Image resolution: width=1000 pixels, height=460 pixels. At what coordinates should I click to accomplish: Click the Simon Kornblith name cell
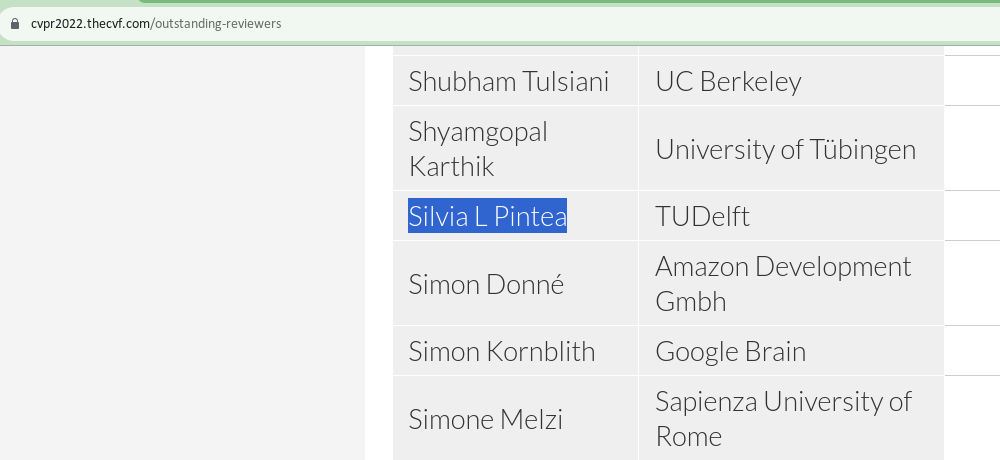515,351
